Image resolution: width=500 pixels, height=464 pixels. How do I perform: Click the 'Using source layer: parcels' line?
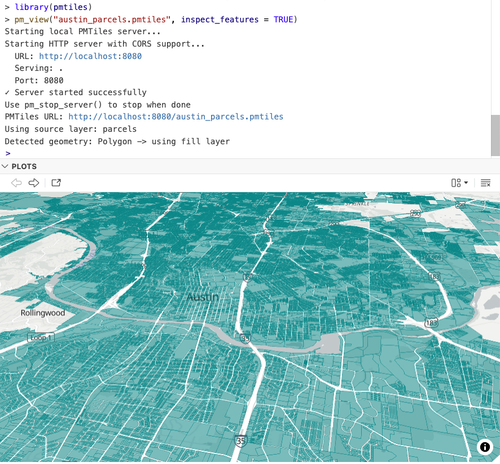point(71,129)
